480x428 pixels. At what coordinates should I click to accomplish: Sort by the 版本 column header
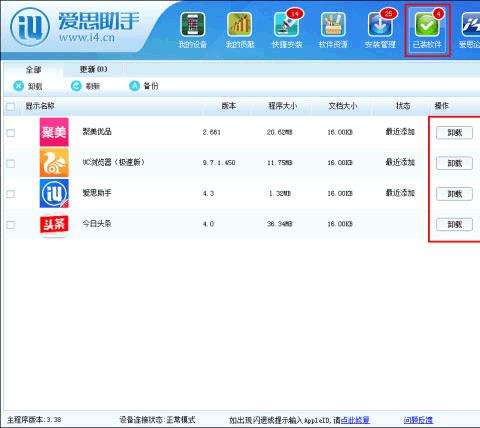click(229, 106)
